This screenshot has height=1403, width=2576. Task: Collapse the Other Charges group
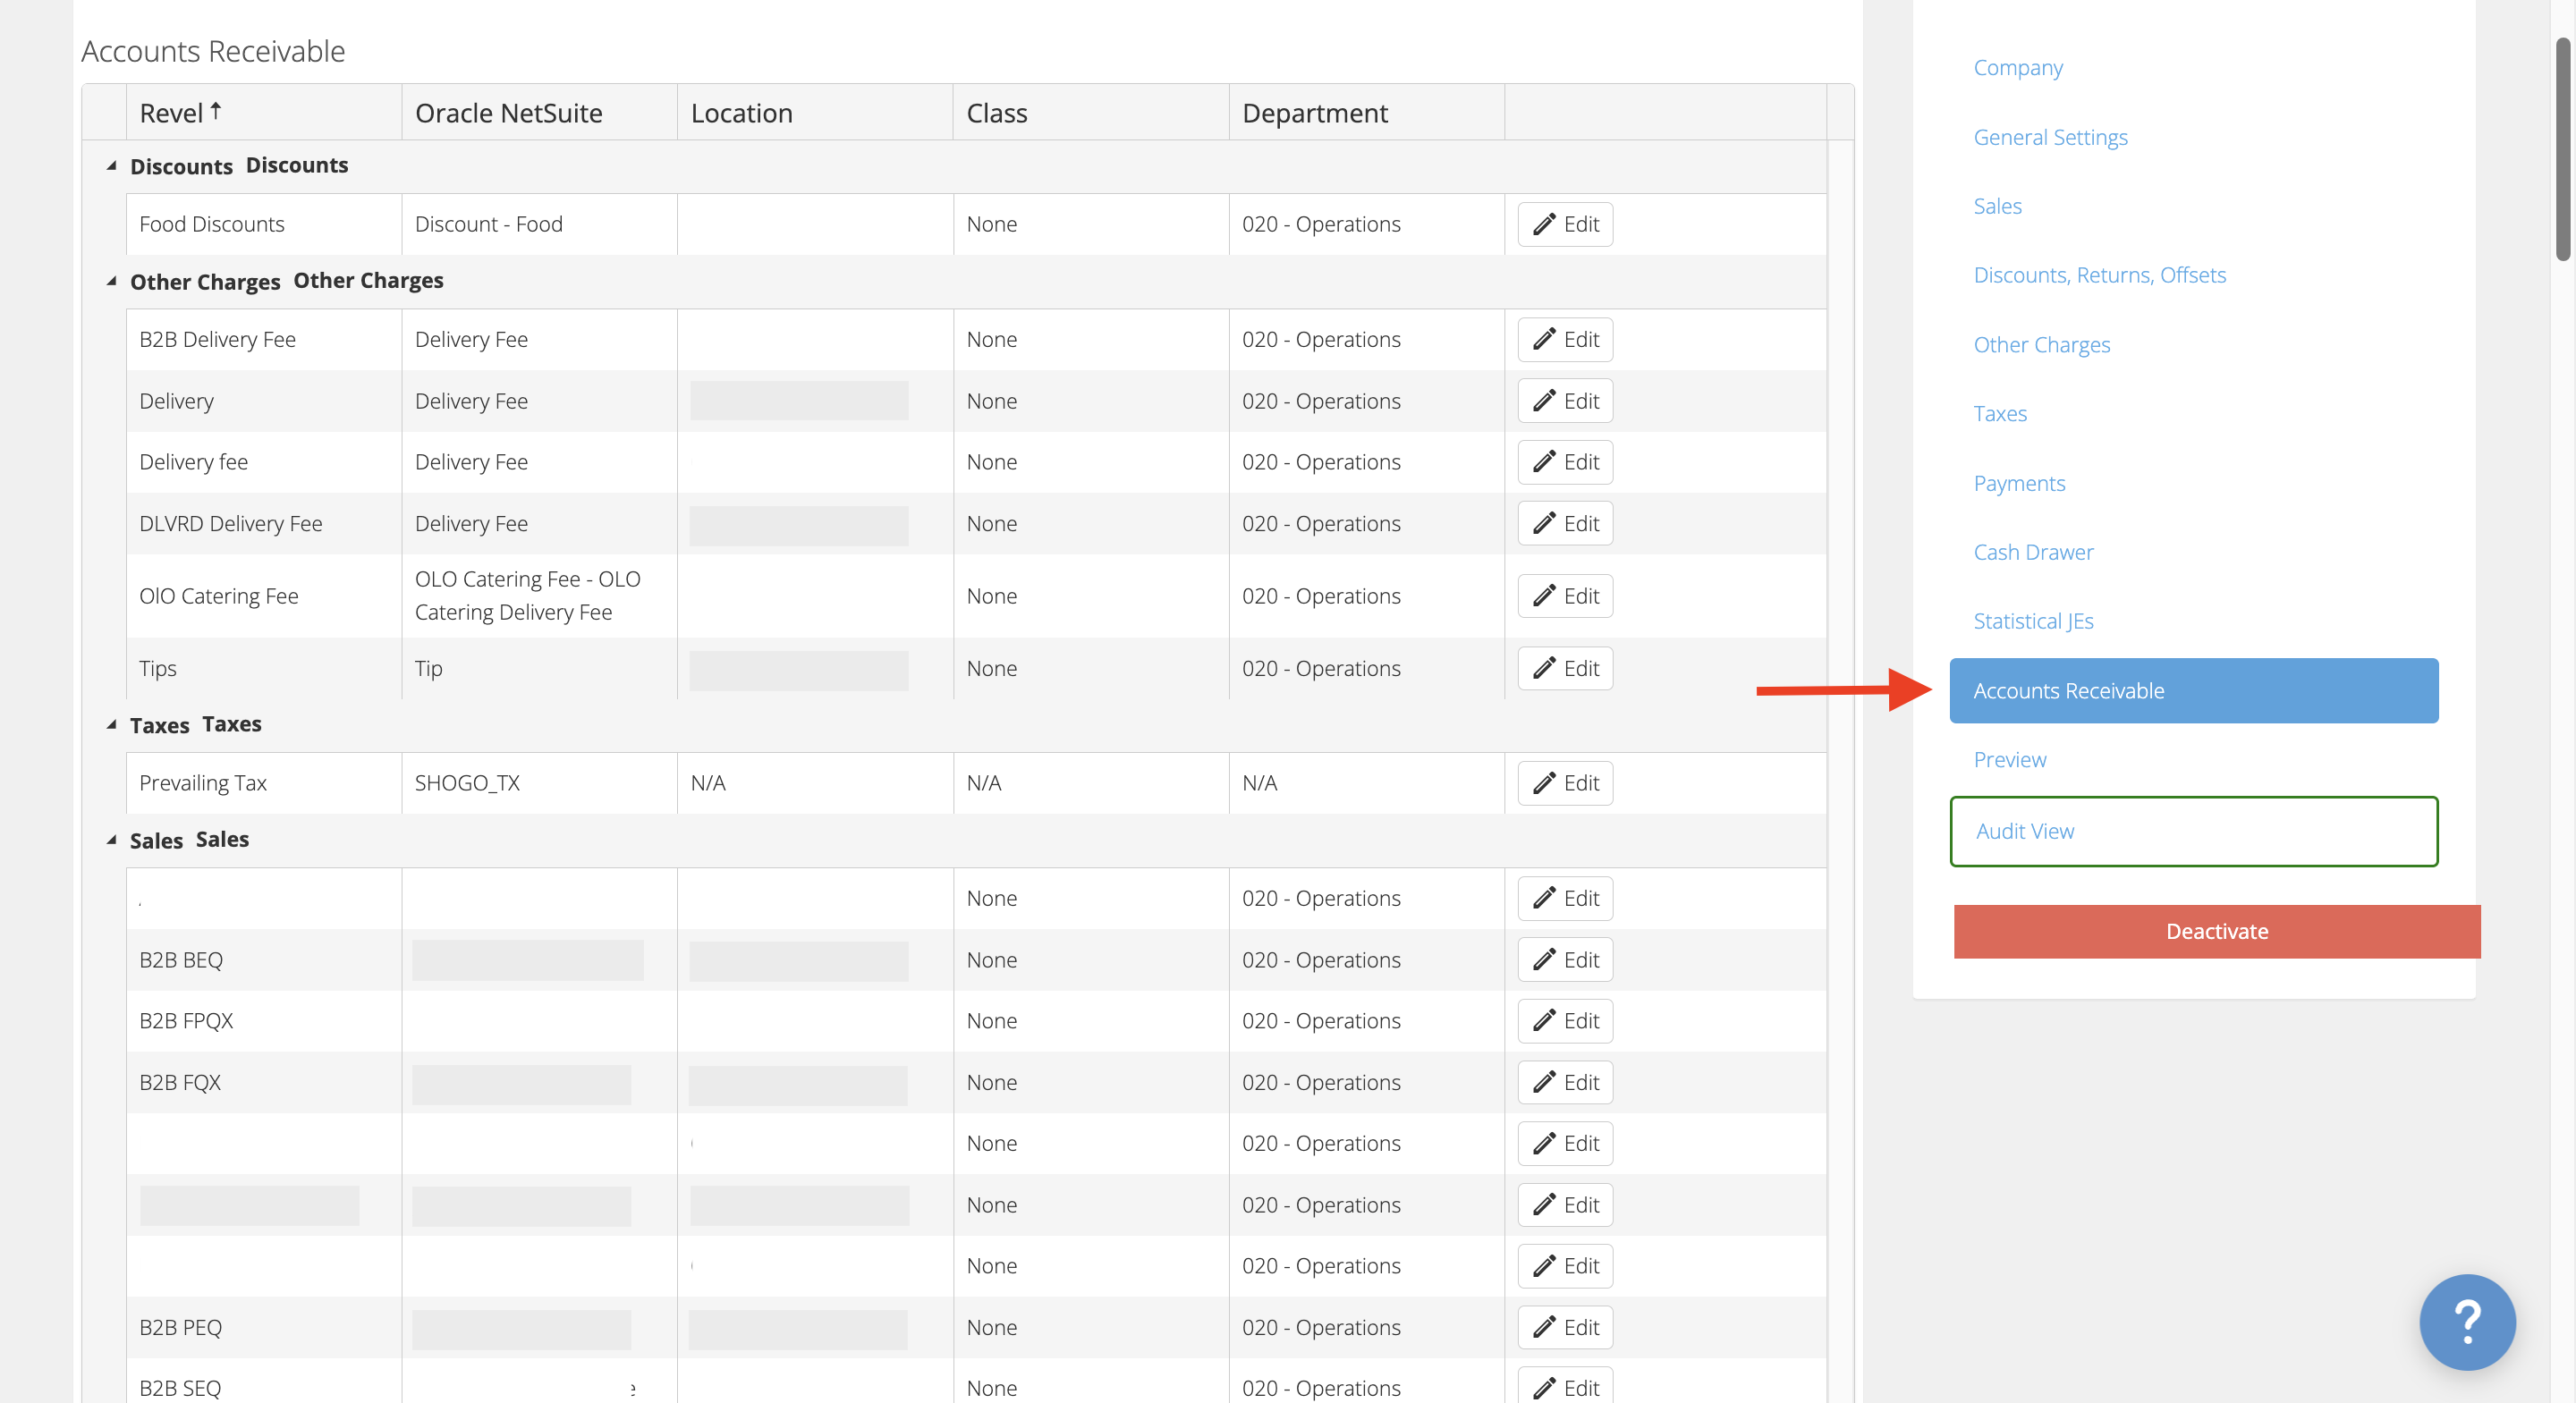point(111,281)
